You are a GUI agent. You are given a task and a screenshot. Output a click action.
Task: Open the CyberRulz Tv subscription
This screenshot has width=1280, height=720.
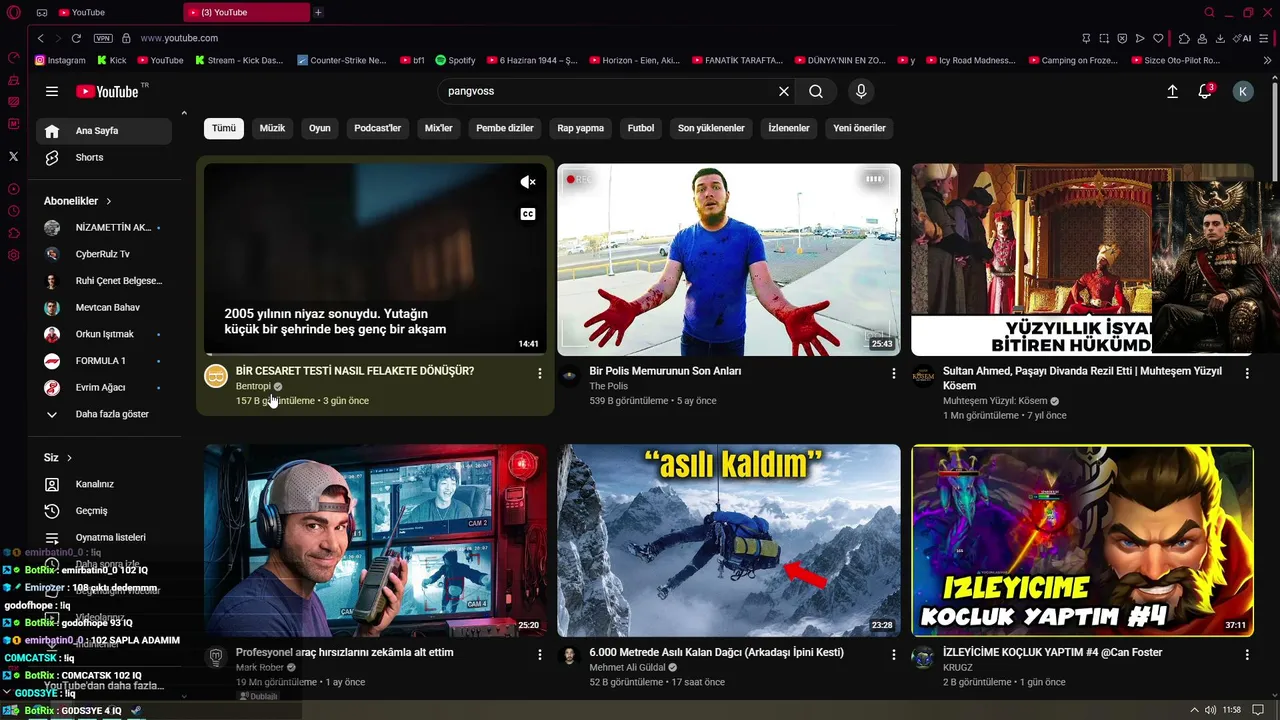[104, 254]
